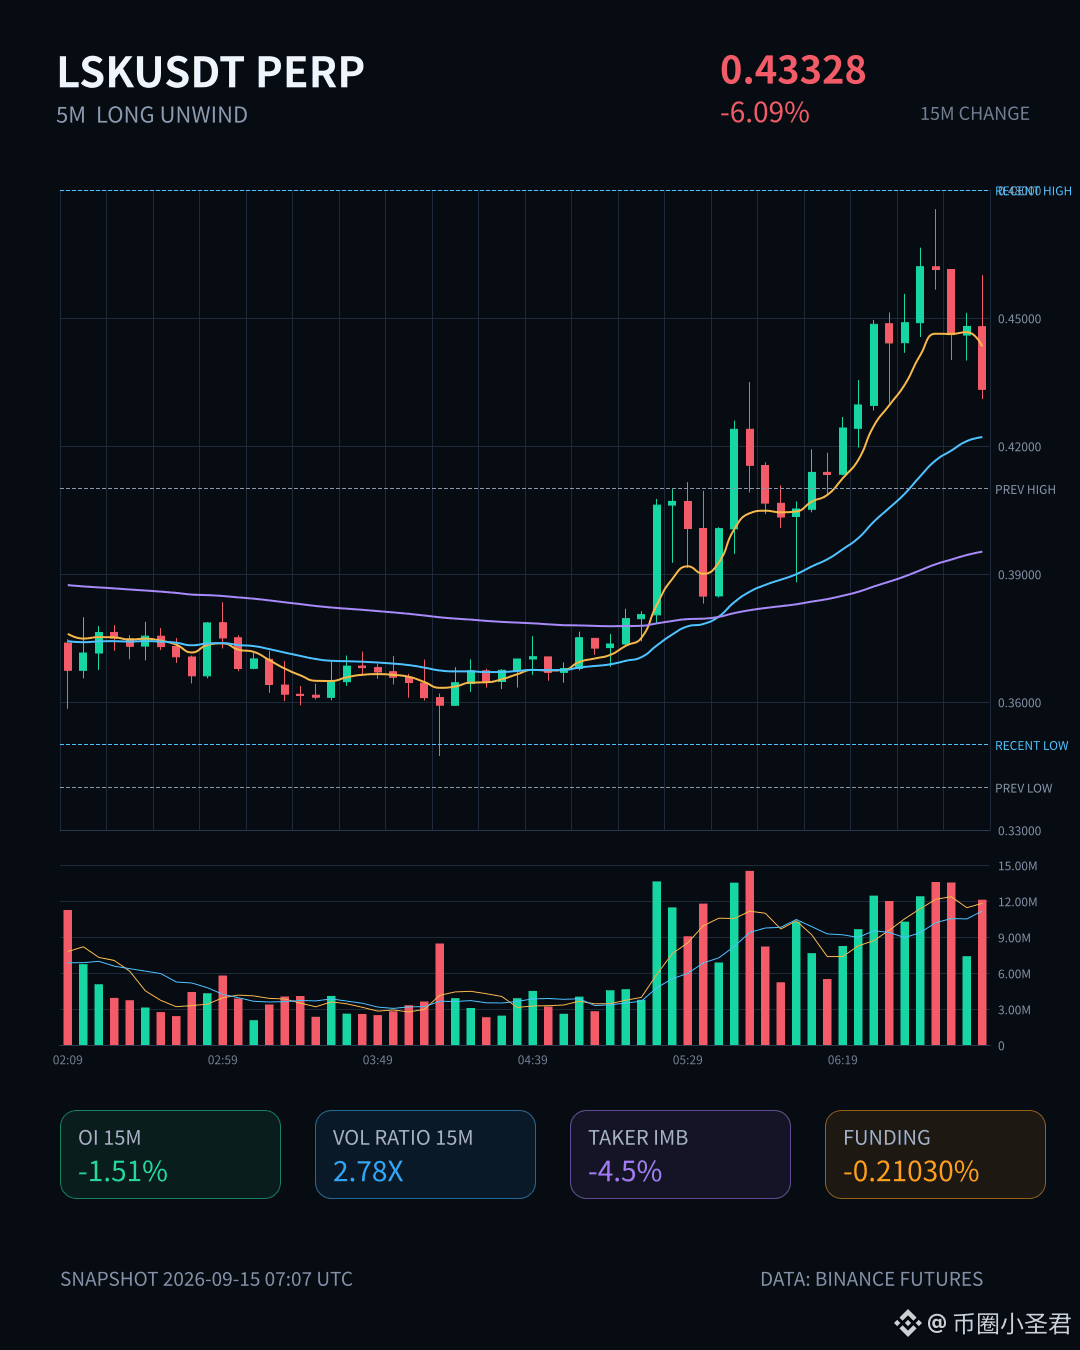Click the 0.45000 price axis label
The width and height of the screenshot is (1080, 1350).
click(x=1019, y=319)
